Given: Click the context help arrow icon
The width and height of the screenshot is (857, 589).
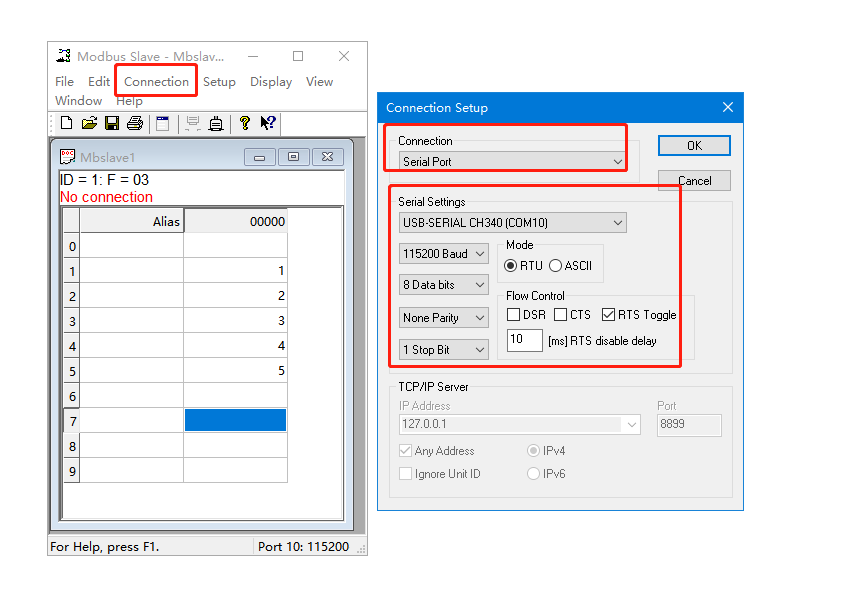Looking at the screenshot, I should pyautogui.click(x=268, y=123).
